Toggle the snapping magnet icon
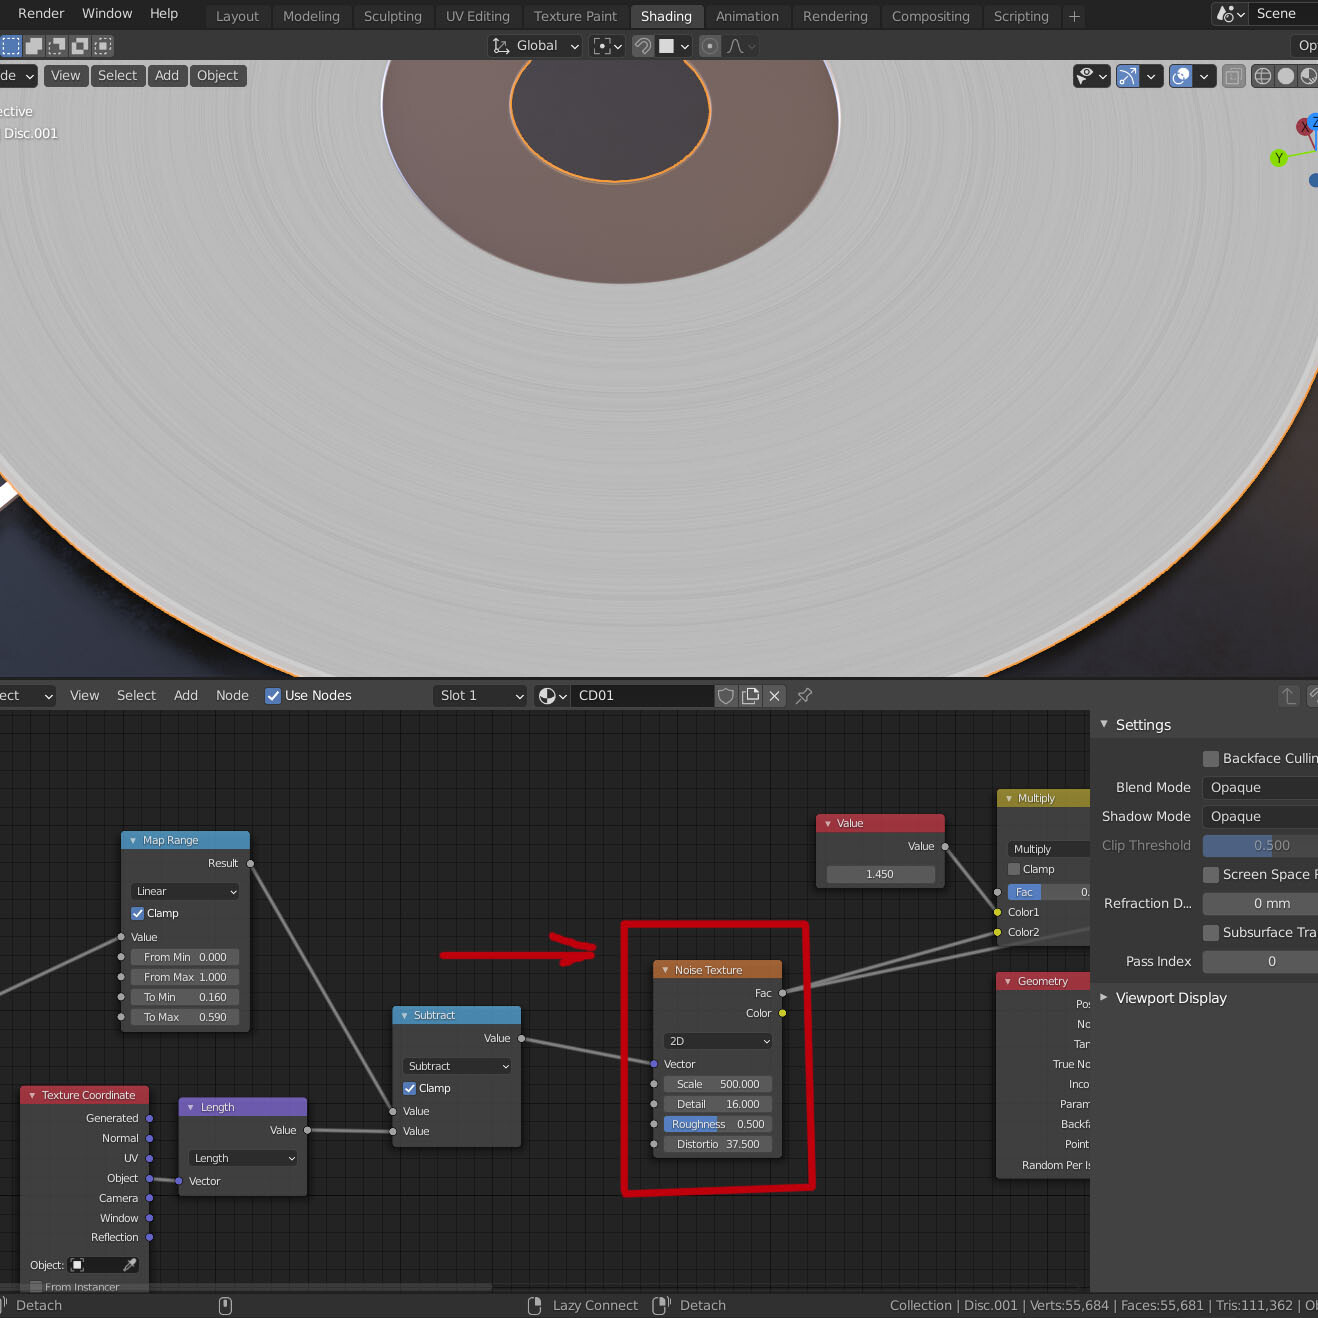Image resolution: width=1318 pixels, height=1318 pixels. (x=643, y=46)
